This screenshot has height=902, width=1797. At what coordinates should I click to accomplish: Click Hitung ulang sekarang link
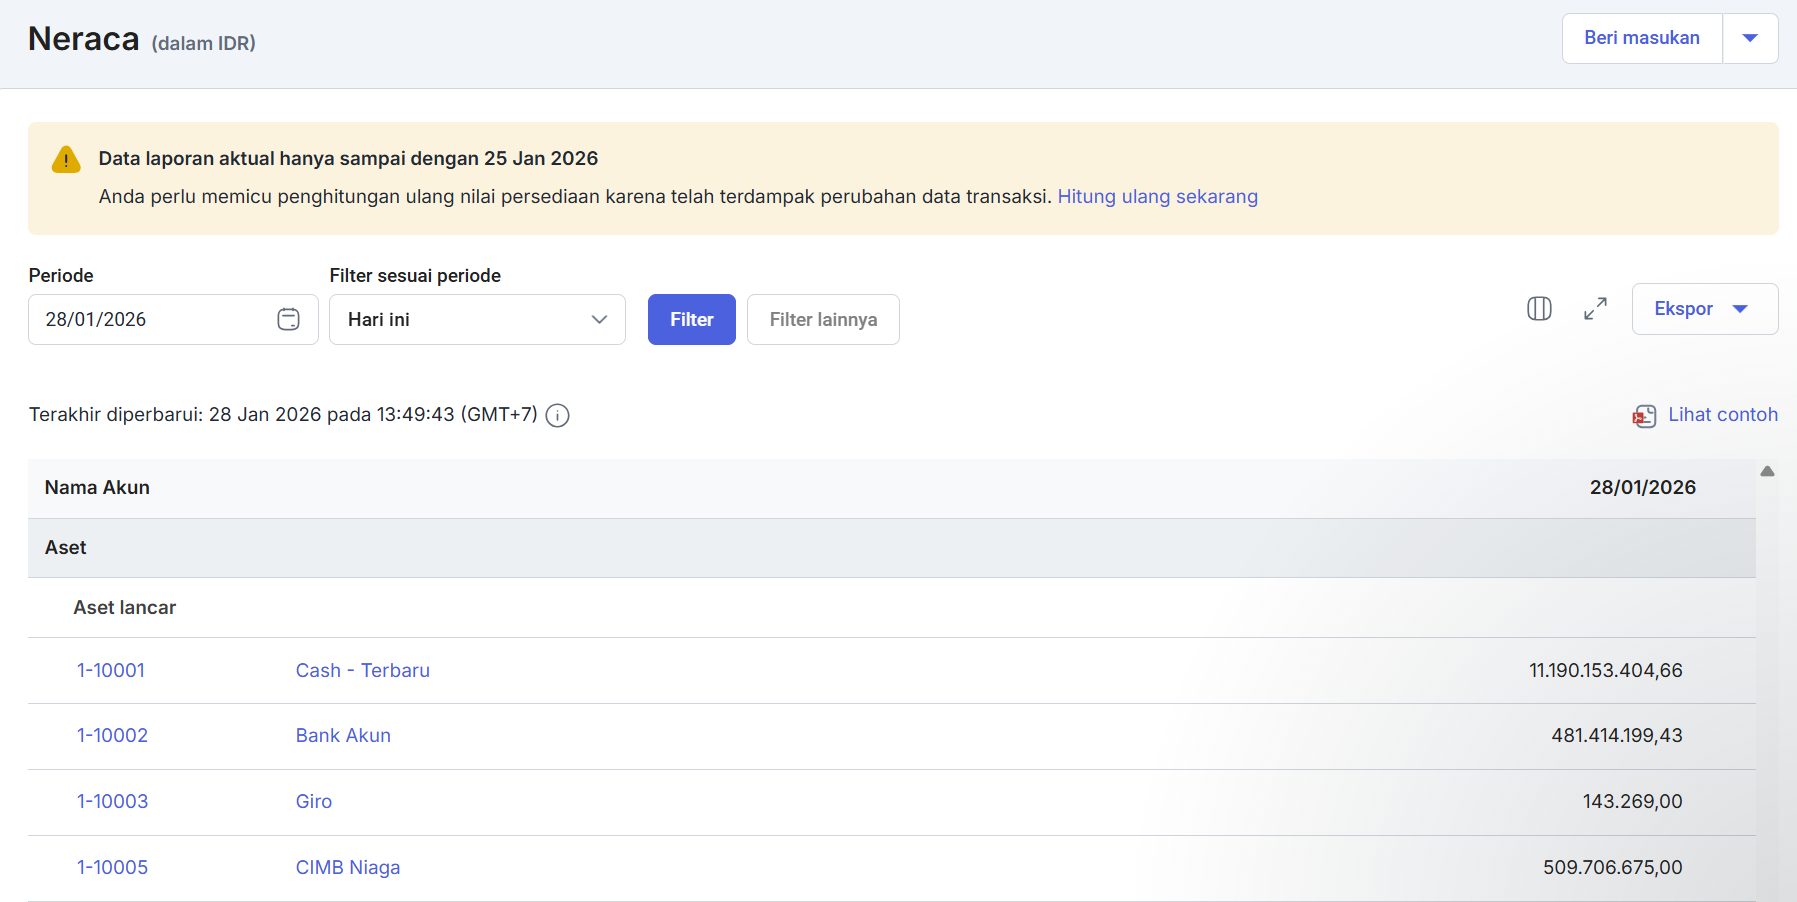coord(1157,197)
